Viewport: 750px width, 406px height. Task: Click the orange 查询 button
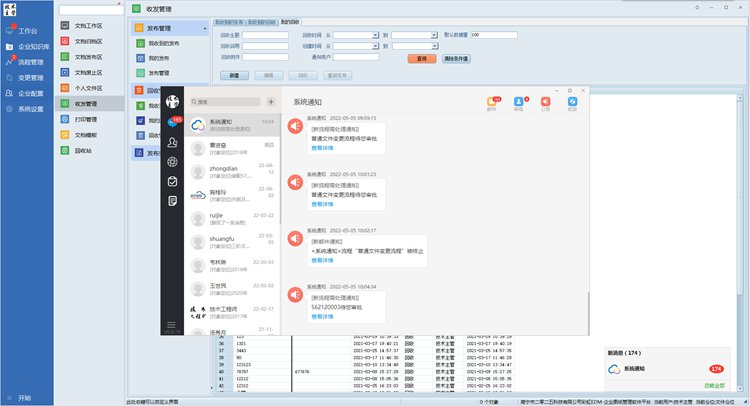tap(420, 58)
